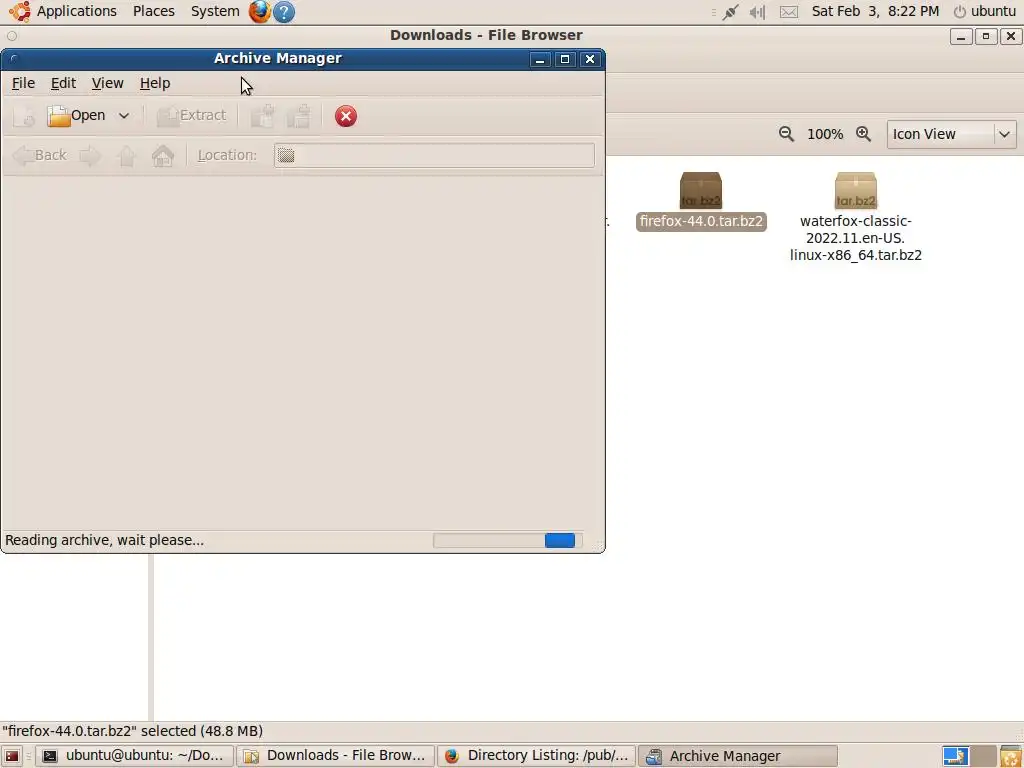This screenshot has width=1024, height=768.
Task: Click the 100% zoom level in File Browser
Action: coord(825,134)
